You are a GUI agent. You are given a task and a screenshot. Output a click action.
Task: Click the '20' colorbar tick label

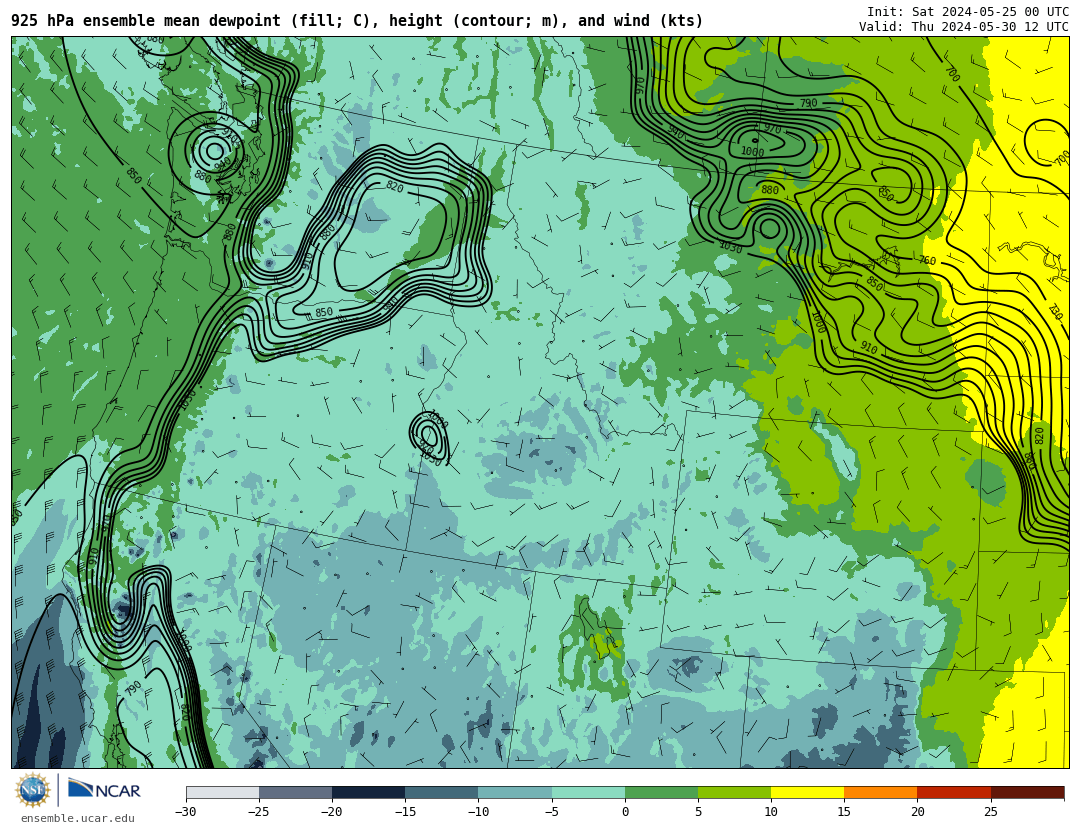[x=917, y=812]
